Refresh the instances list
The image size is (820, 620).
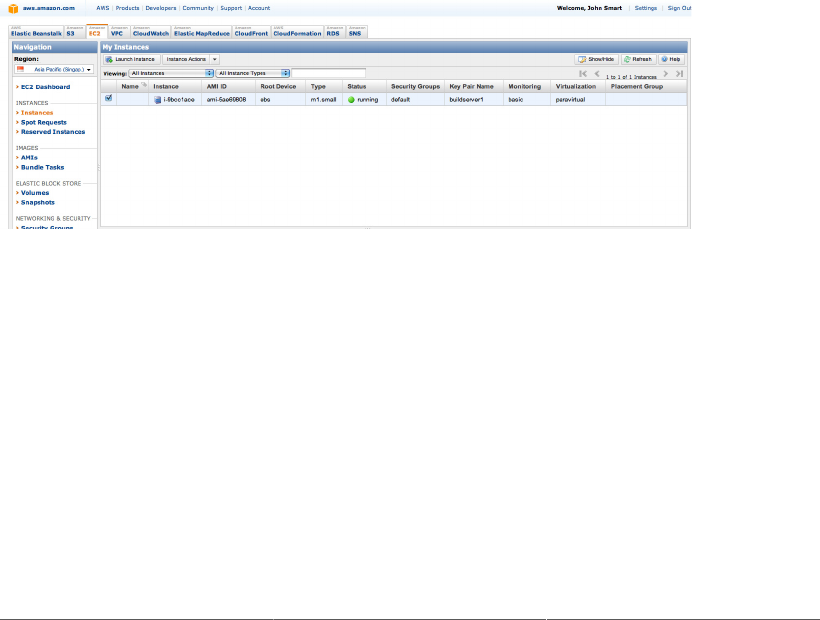[x=639, y=60]
